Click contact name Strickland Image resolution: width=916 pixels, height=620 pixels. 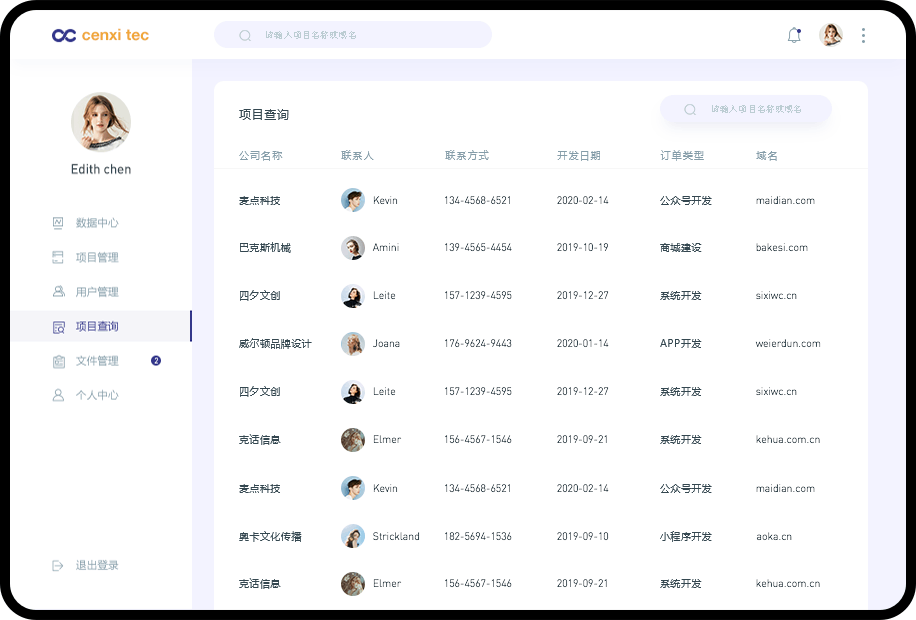pyautogui.click(x=396, y=536)
